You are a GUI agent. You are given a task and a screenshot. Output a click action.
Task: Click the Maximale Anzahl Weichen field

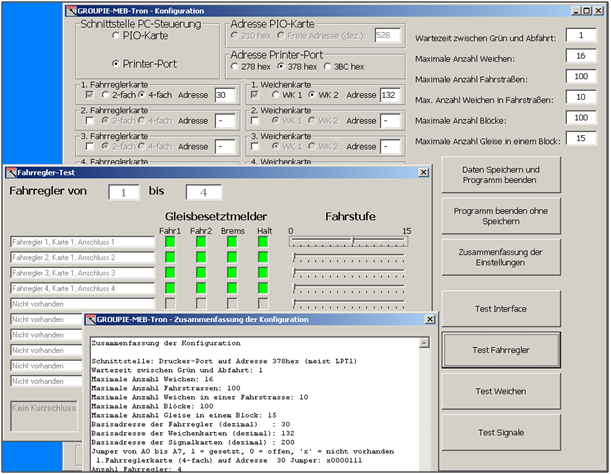[581, 56]
